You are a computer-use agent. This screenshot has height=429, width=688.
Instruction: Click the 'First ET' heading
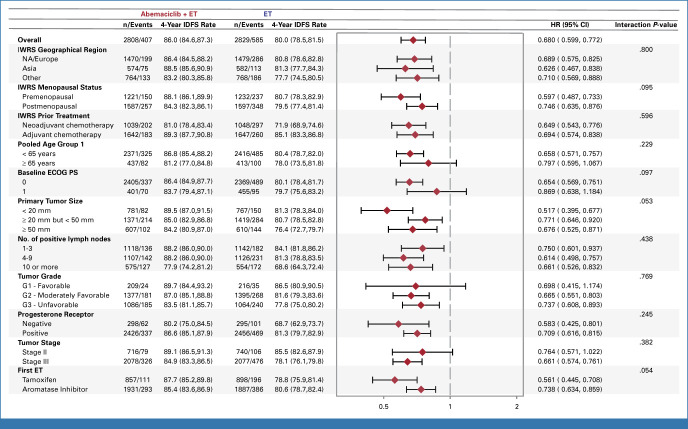tap(30, 371)
